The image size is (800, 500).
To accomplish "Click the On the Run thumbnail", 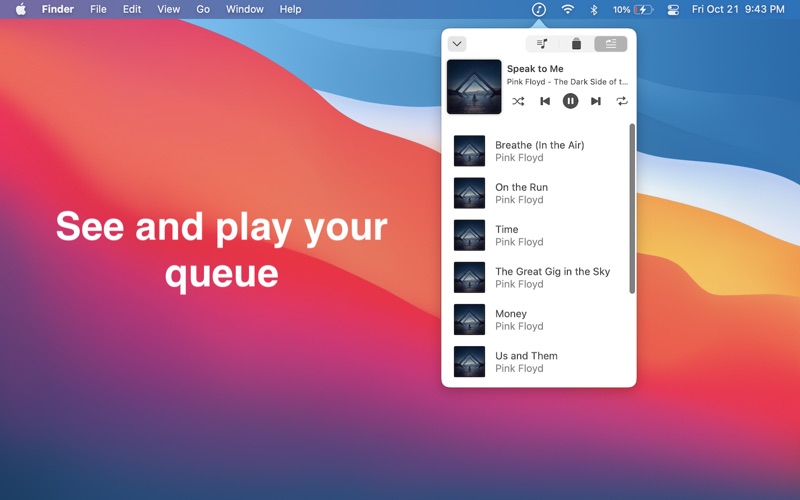I will coord(469,193).
